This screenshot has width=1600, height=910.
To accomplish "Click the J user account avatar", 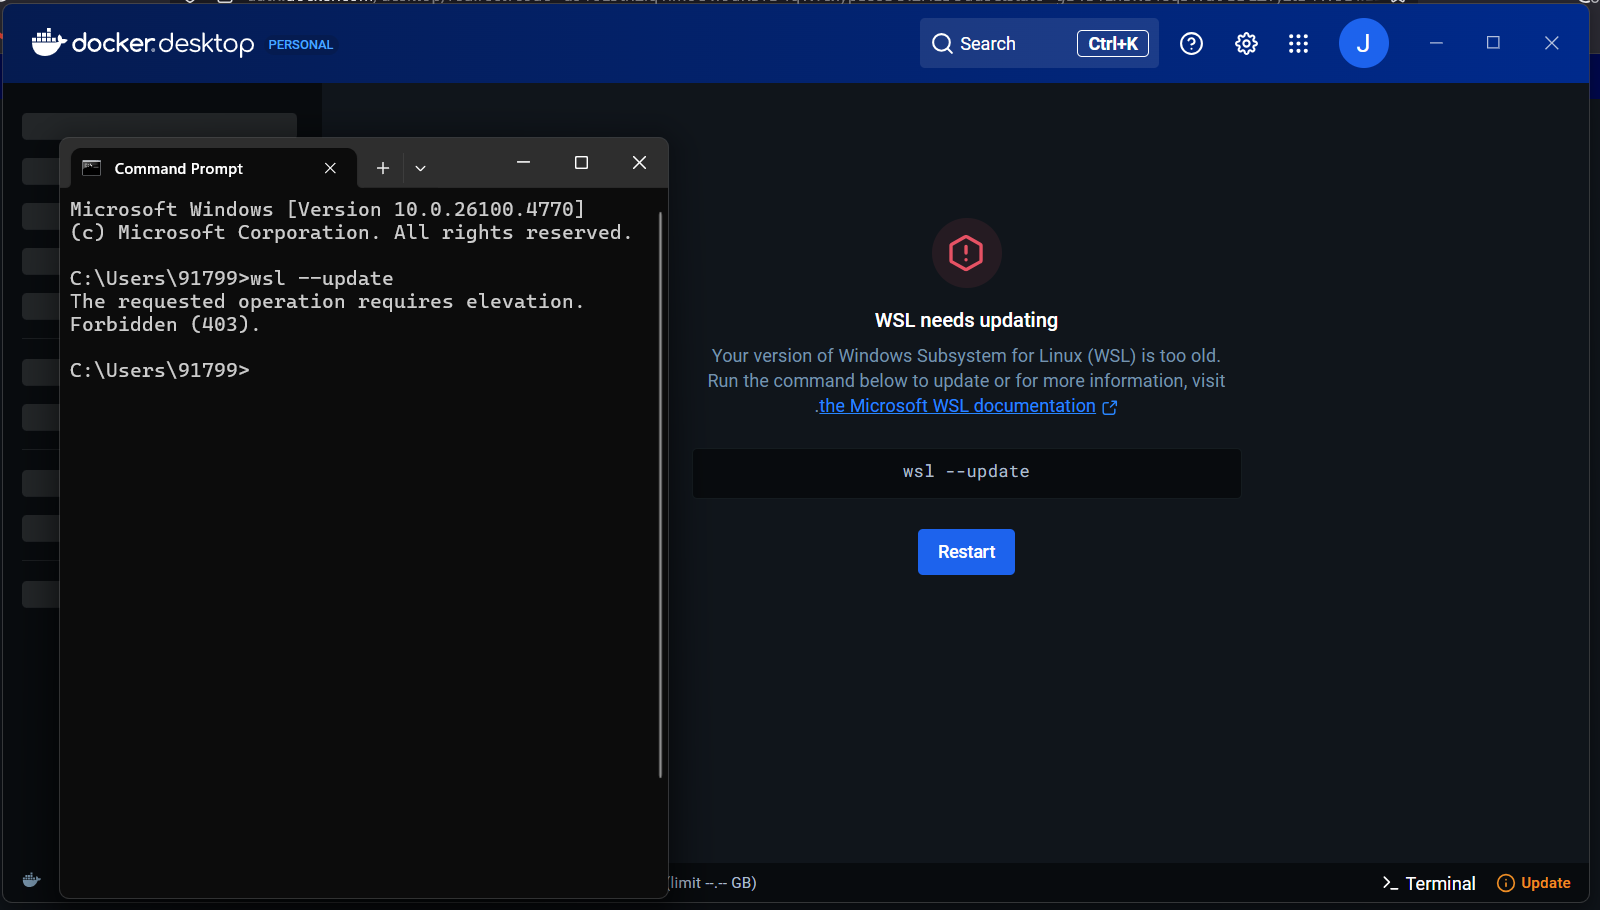I will point(1363,43).
